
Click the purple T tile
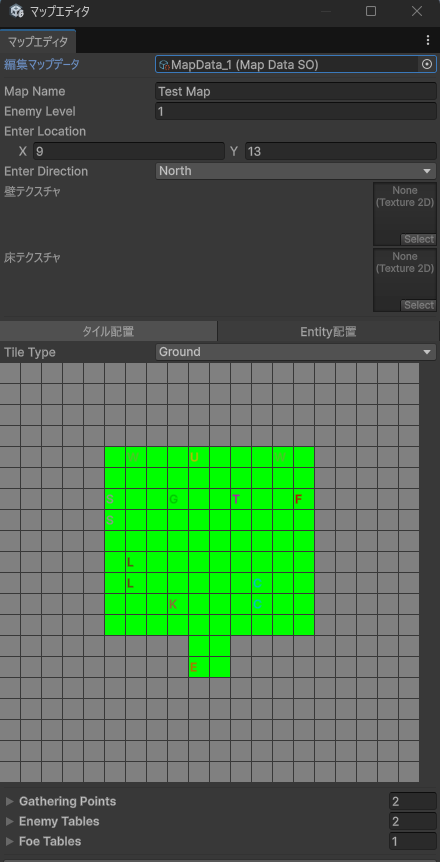[240, 499]
